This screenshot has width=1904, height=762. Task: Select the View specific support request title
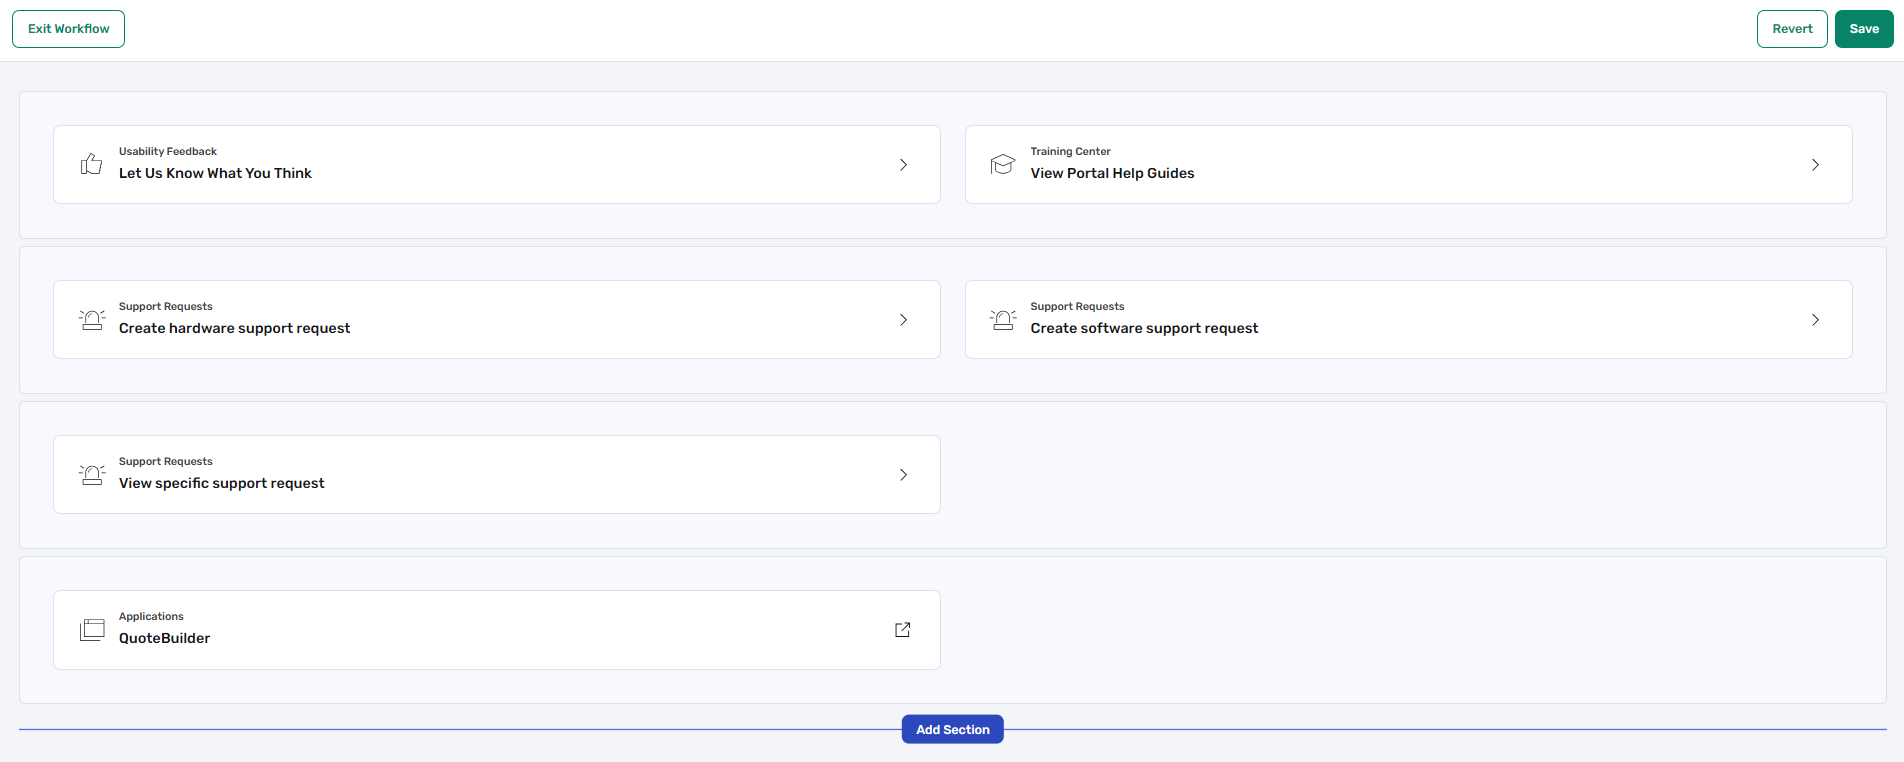[221, 484]
